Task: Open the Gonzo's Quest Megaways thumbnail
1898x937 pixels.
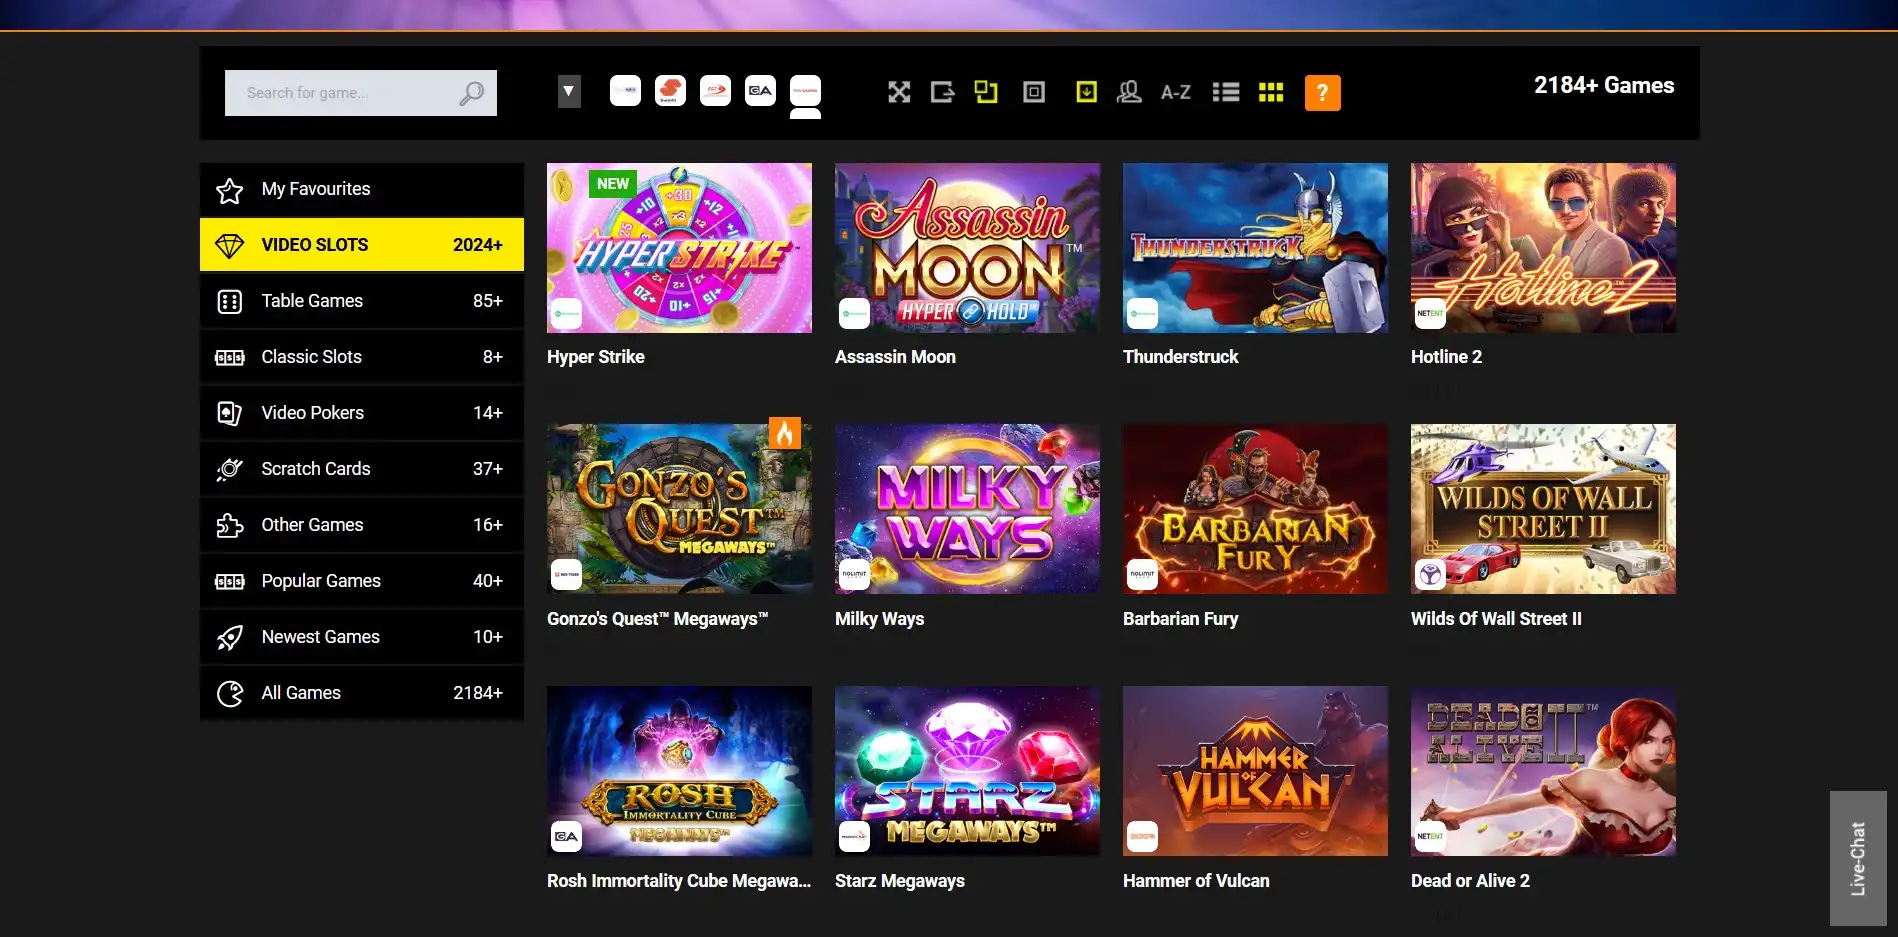Action: pos(679,509)
